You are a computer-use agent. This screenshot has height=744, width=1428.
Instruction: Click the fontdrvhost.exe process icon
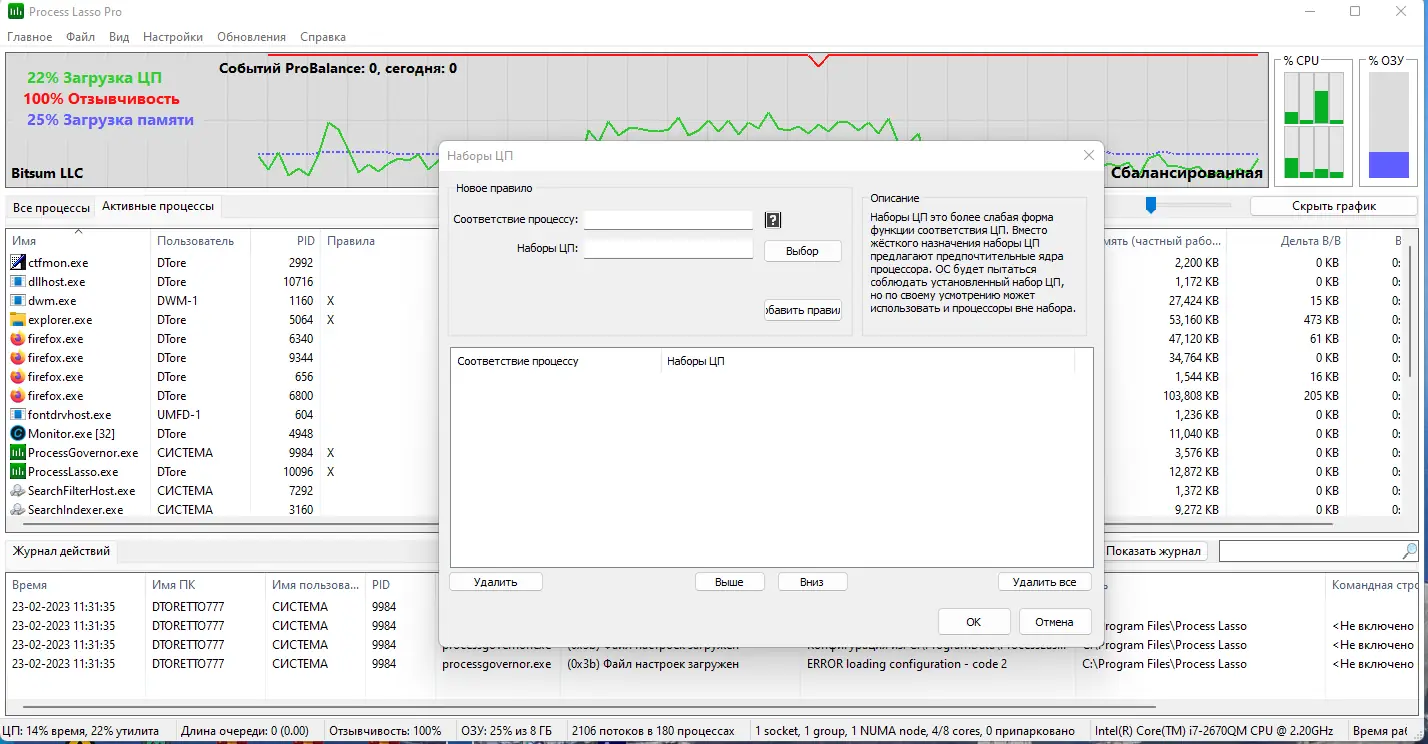coord(17,414)
